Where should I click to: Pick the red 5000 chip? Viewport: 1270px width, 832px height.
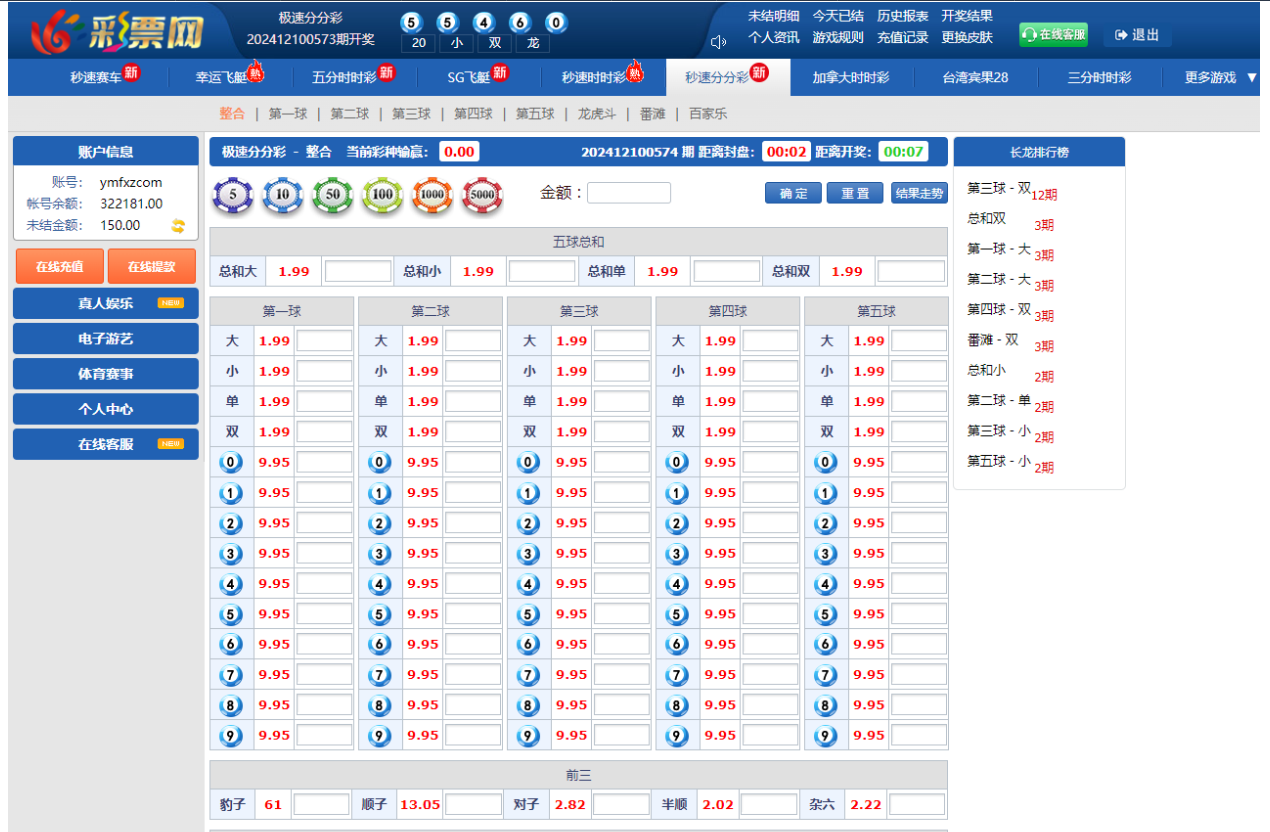pyautogui.click(x=482, y=195)
